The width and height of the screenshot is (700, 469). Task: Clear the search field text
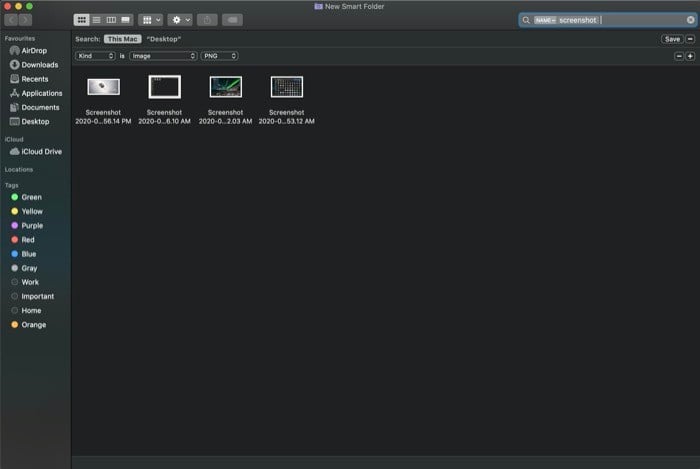(x=690, y=20)
